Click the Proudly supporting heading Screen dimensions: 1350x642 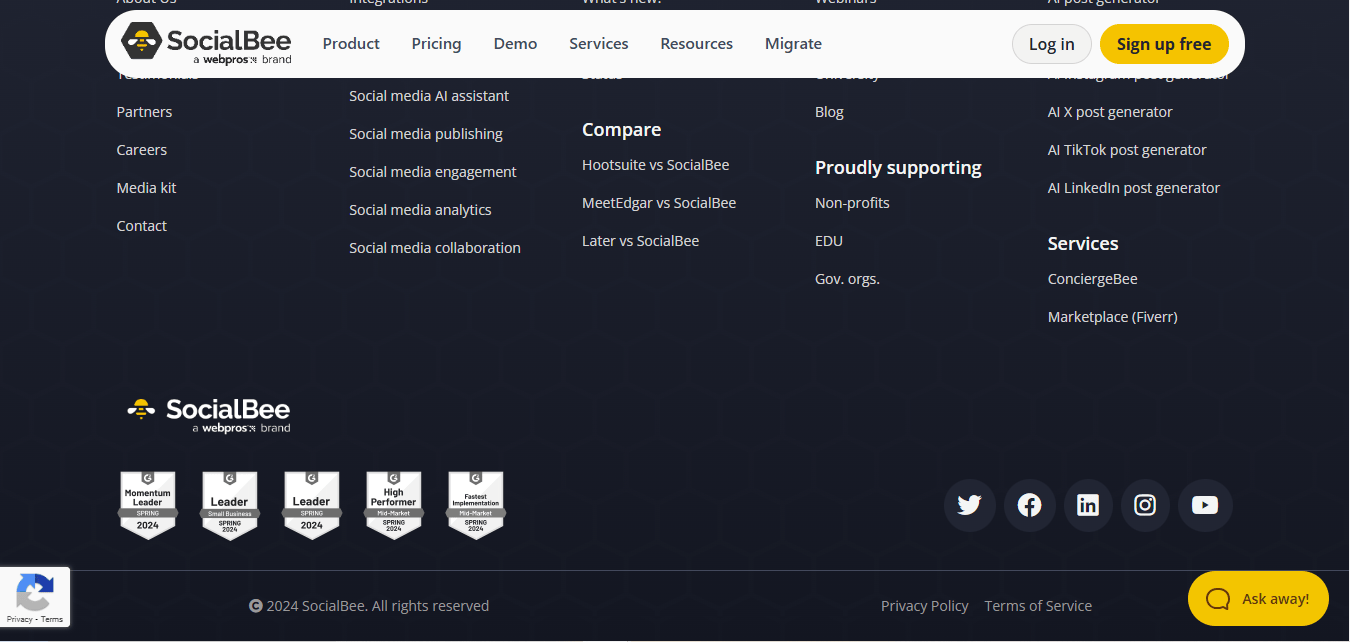(898, 168)
